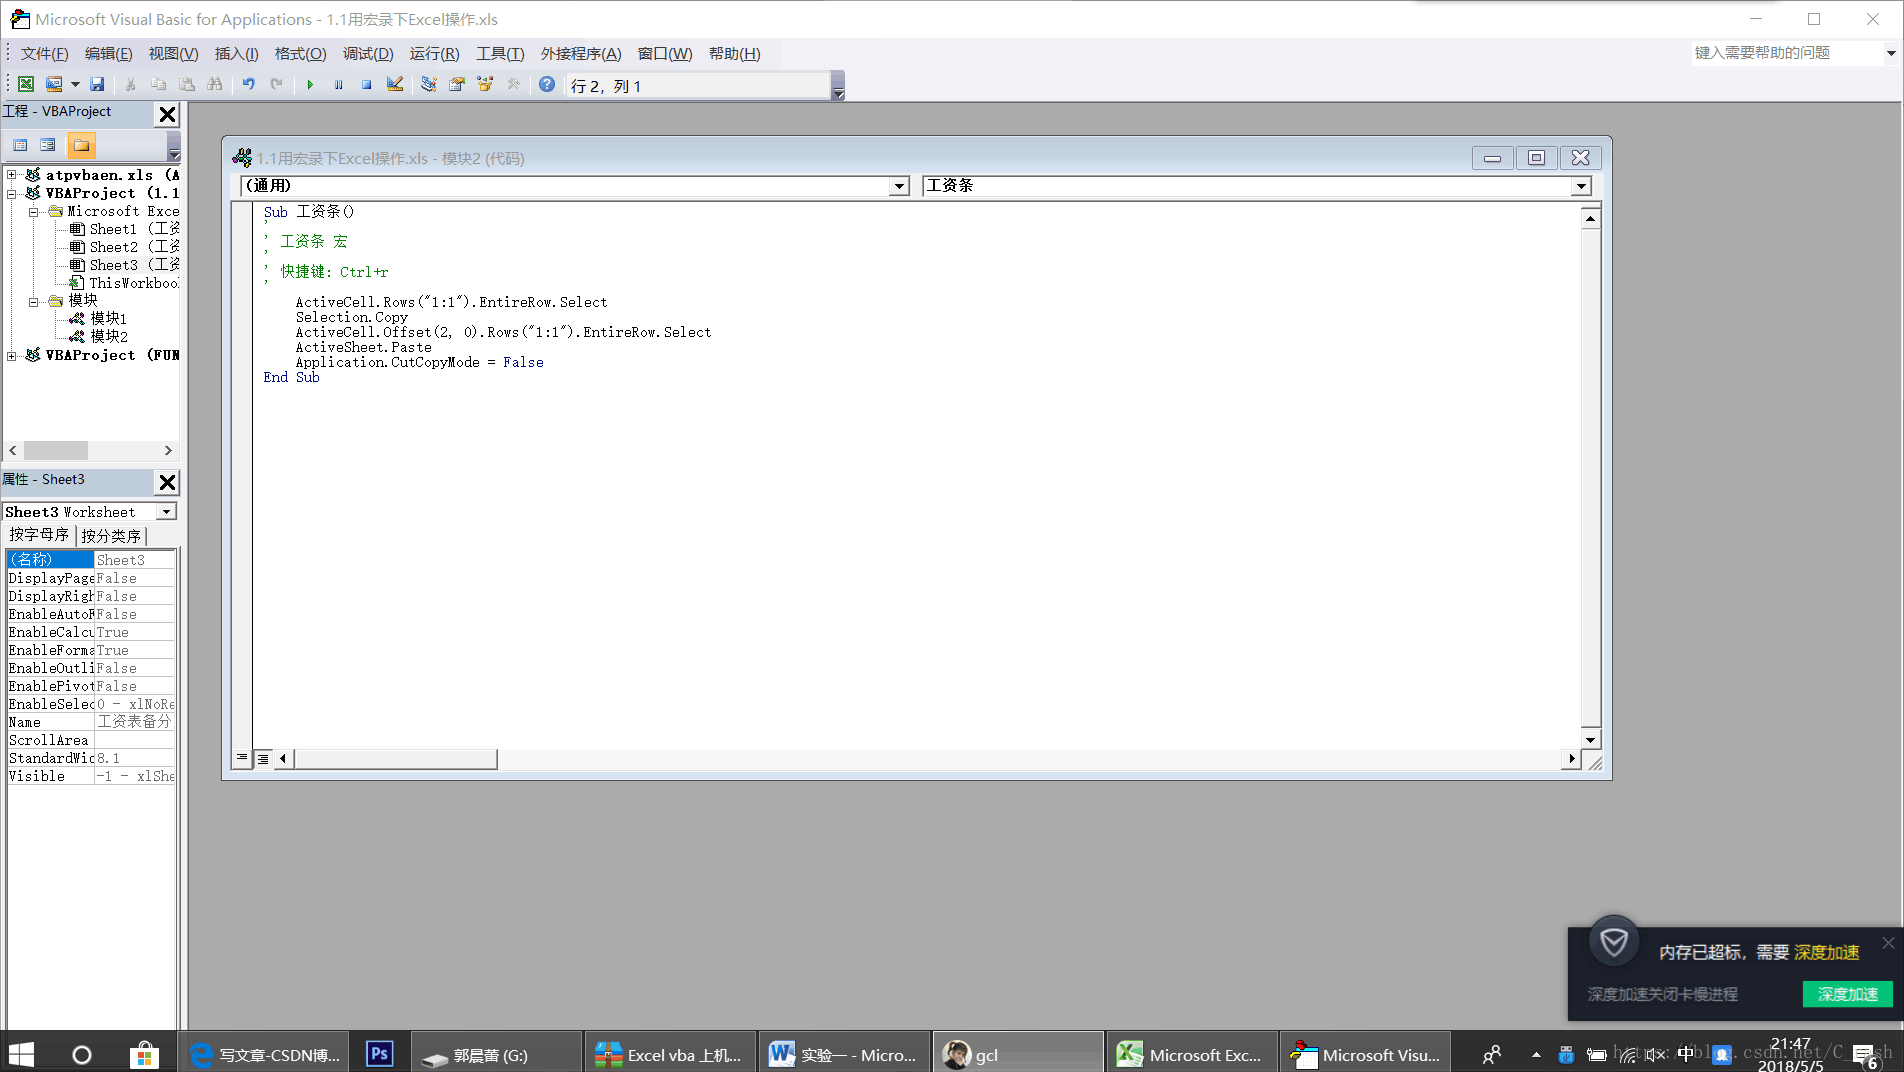Save the workbook with the floppy icon
This screenshot has height=1072, width=1904.
pos(97,85)
